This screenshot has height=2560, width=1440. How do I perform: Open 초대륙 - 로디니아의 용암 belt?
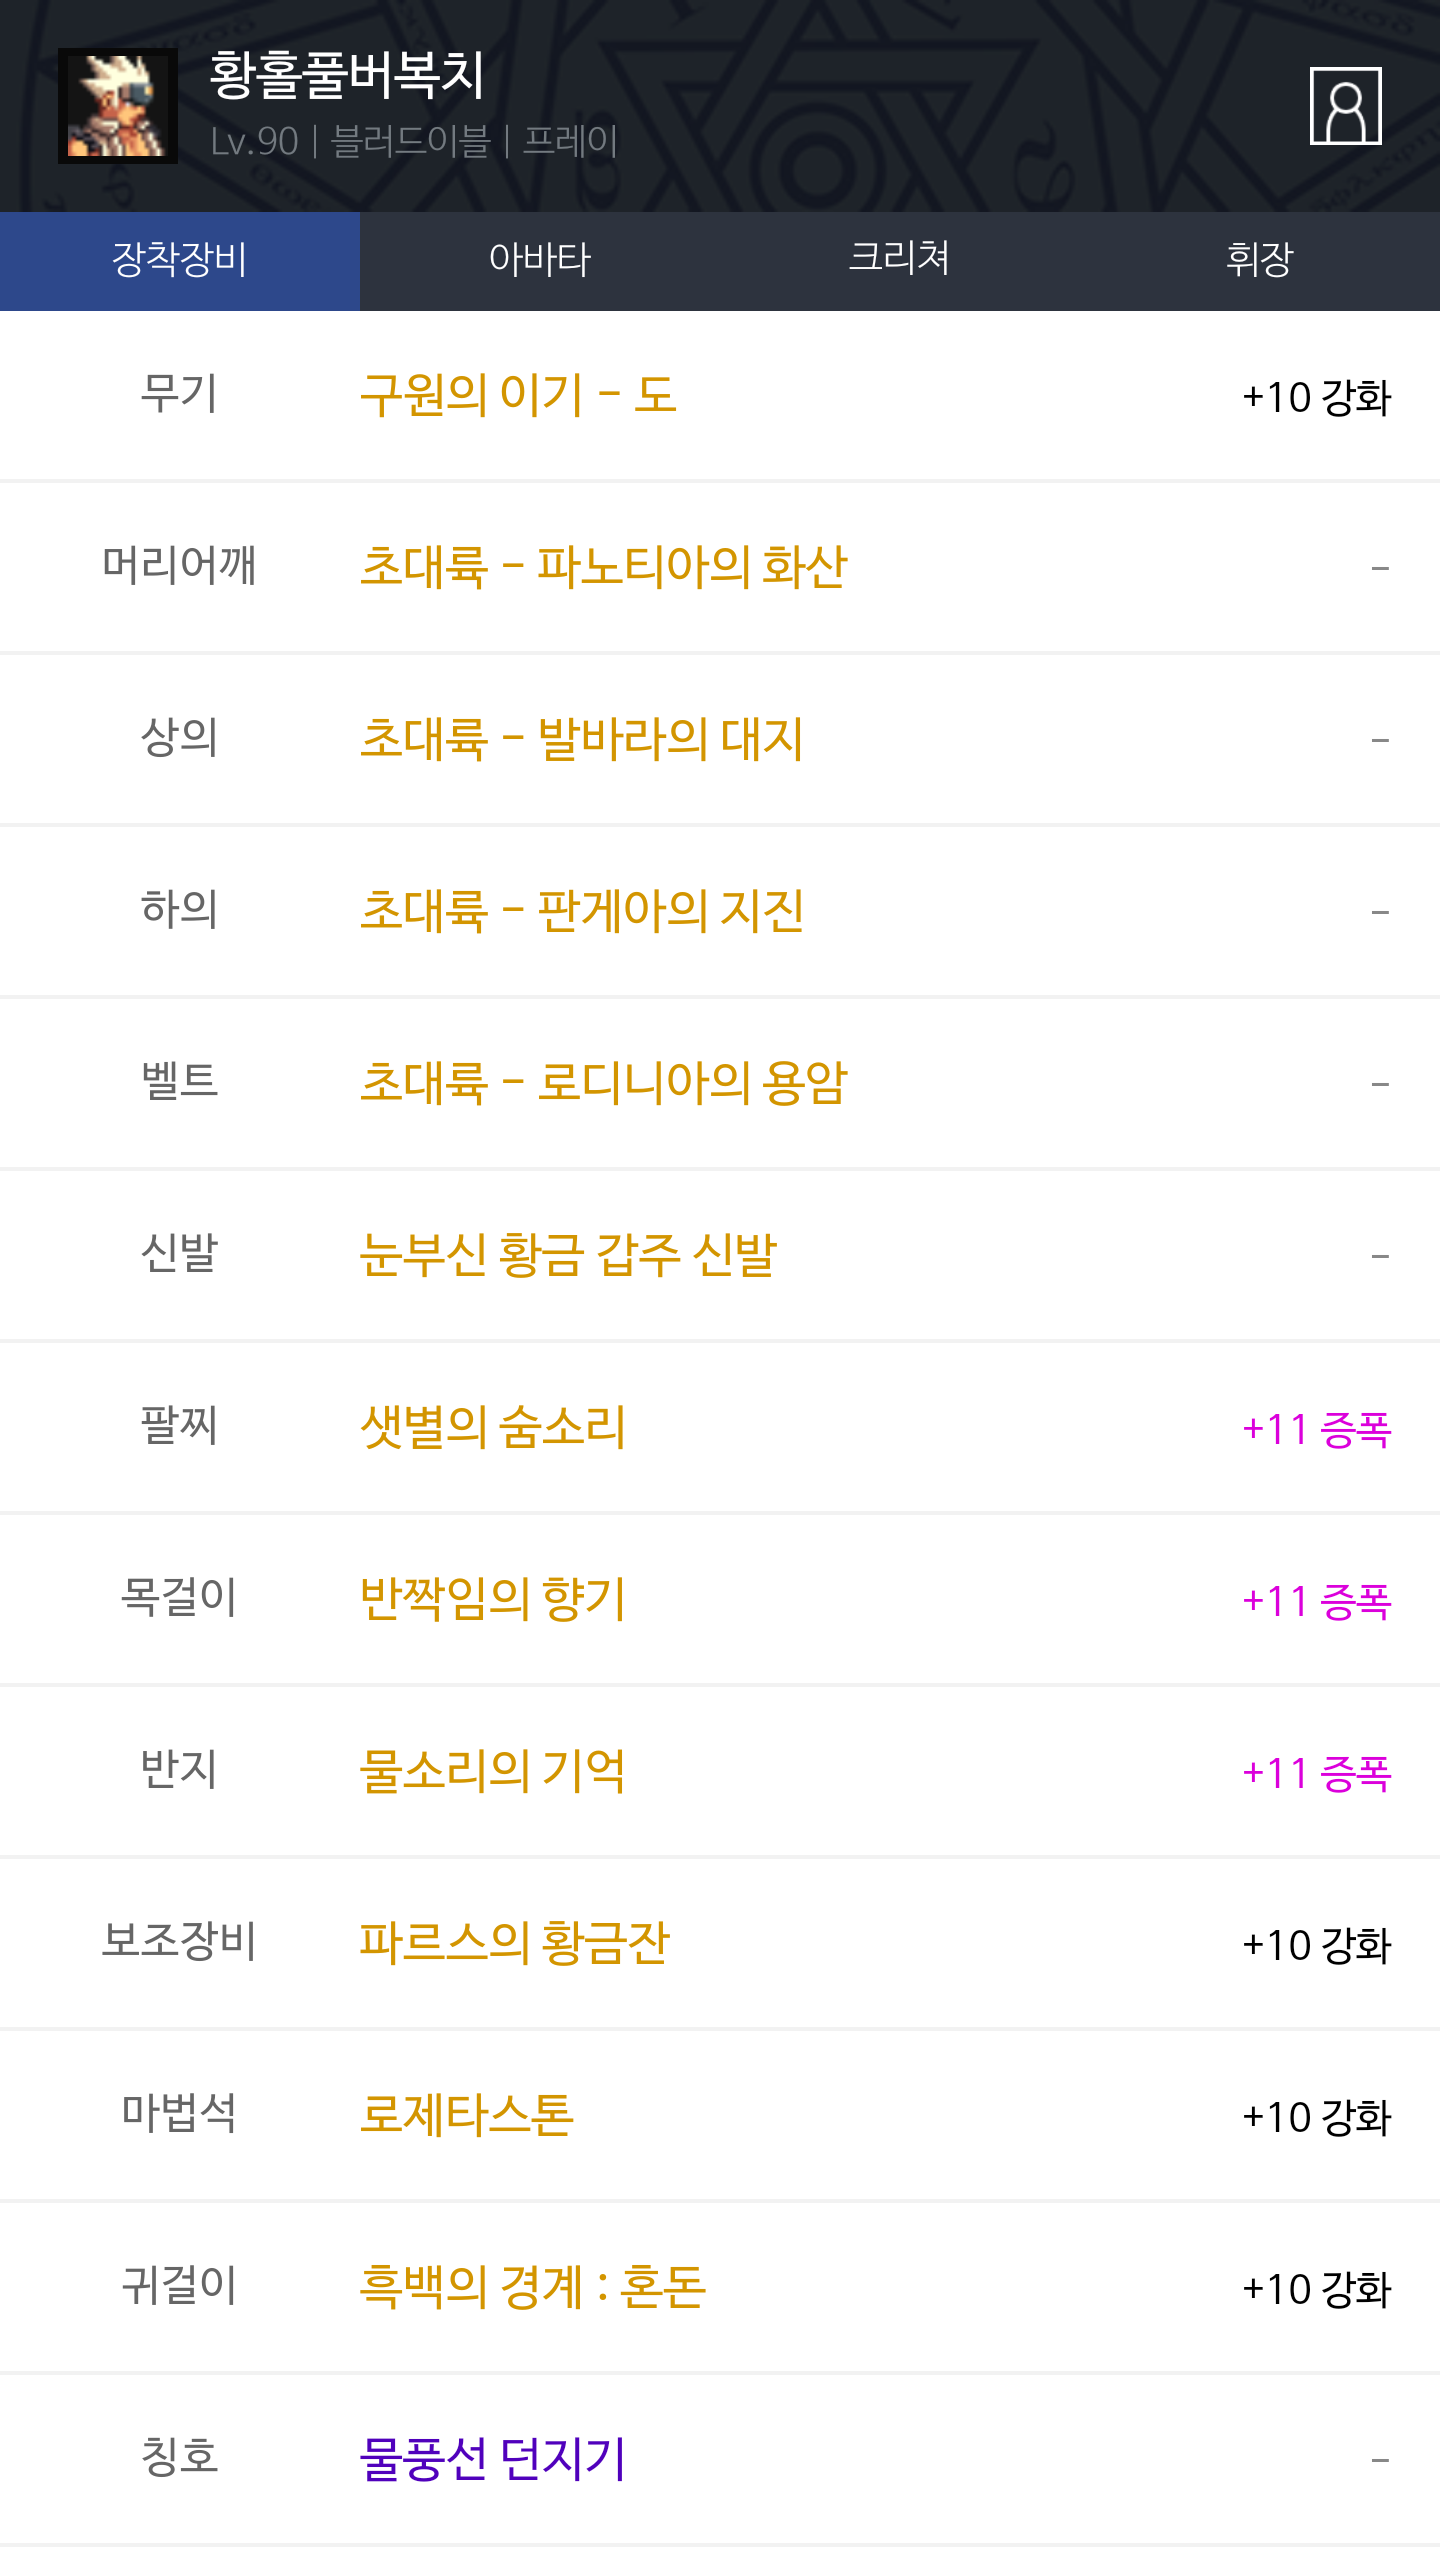click(x=603, y=1083)
